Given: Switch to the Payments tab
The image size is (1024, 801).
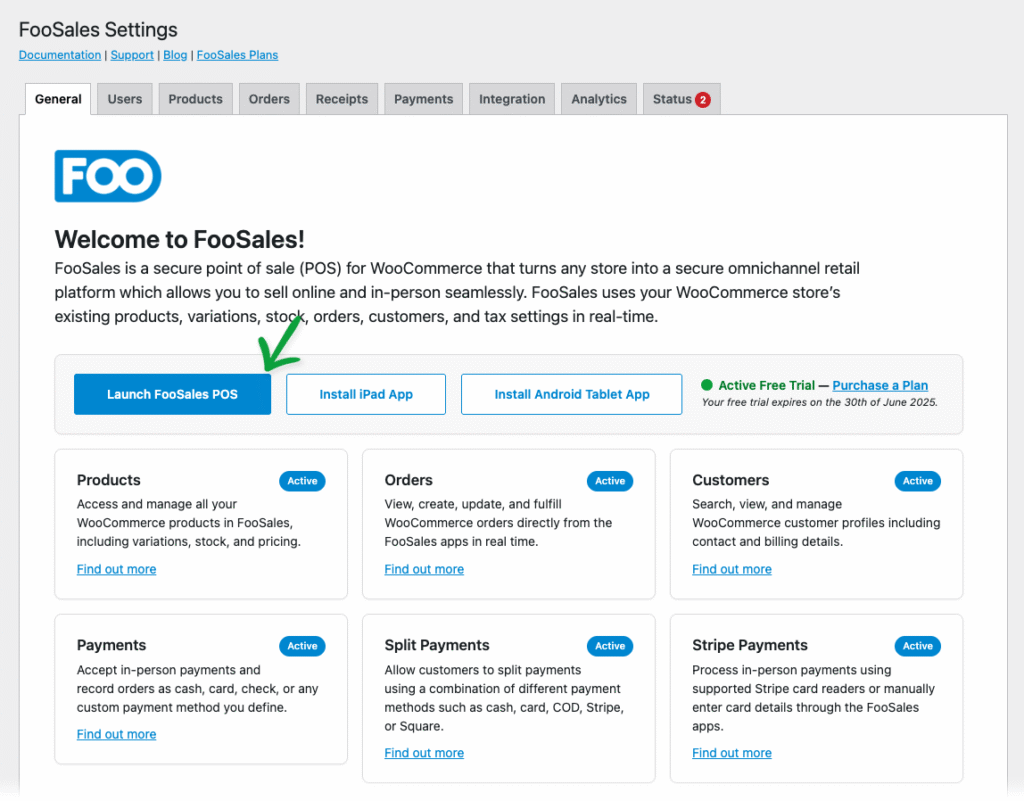Looking at the screenshot, I should pos(423,99).
